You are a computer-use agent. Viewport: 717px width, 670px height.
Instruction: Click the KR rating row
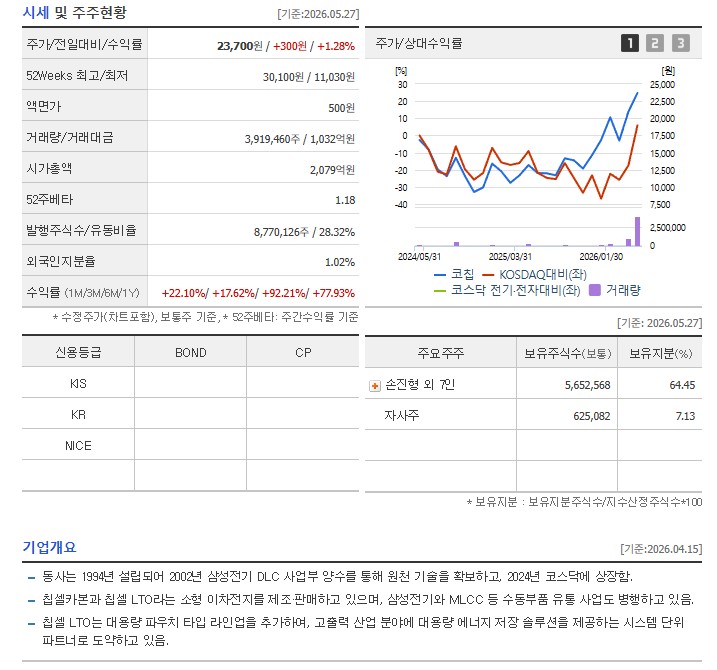tap(78, 414)
